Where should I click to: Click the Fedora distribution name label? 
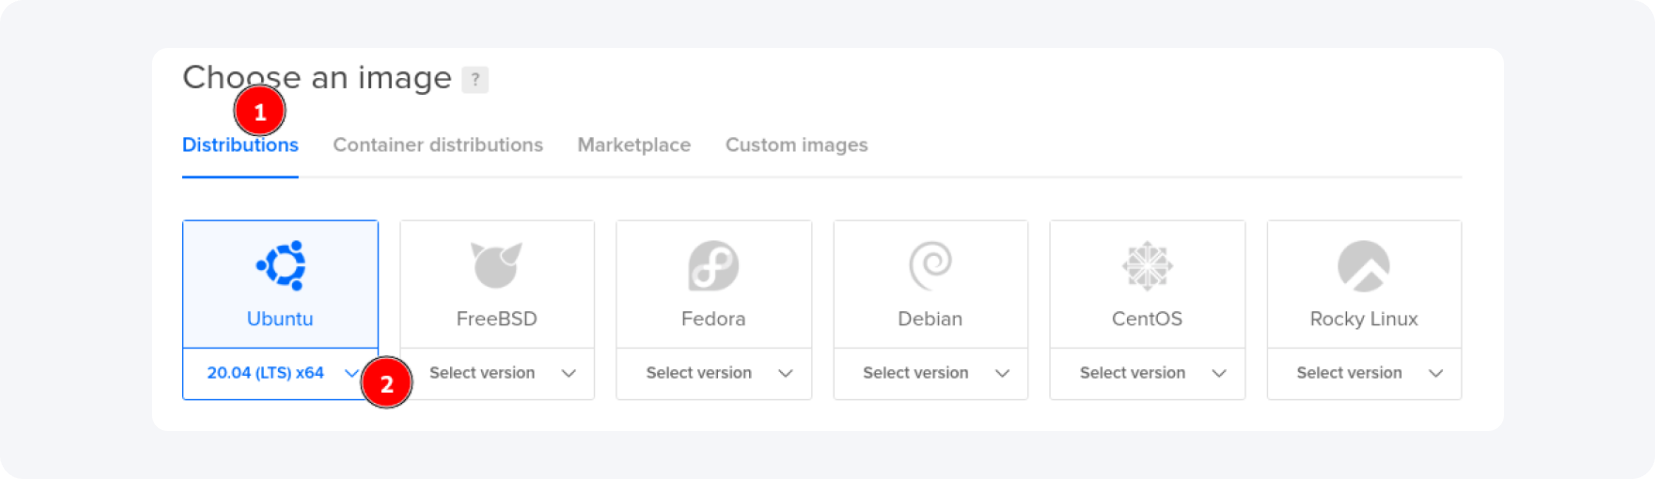(713, 319)
